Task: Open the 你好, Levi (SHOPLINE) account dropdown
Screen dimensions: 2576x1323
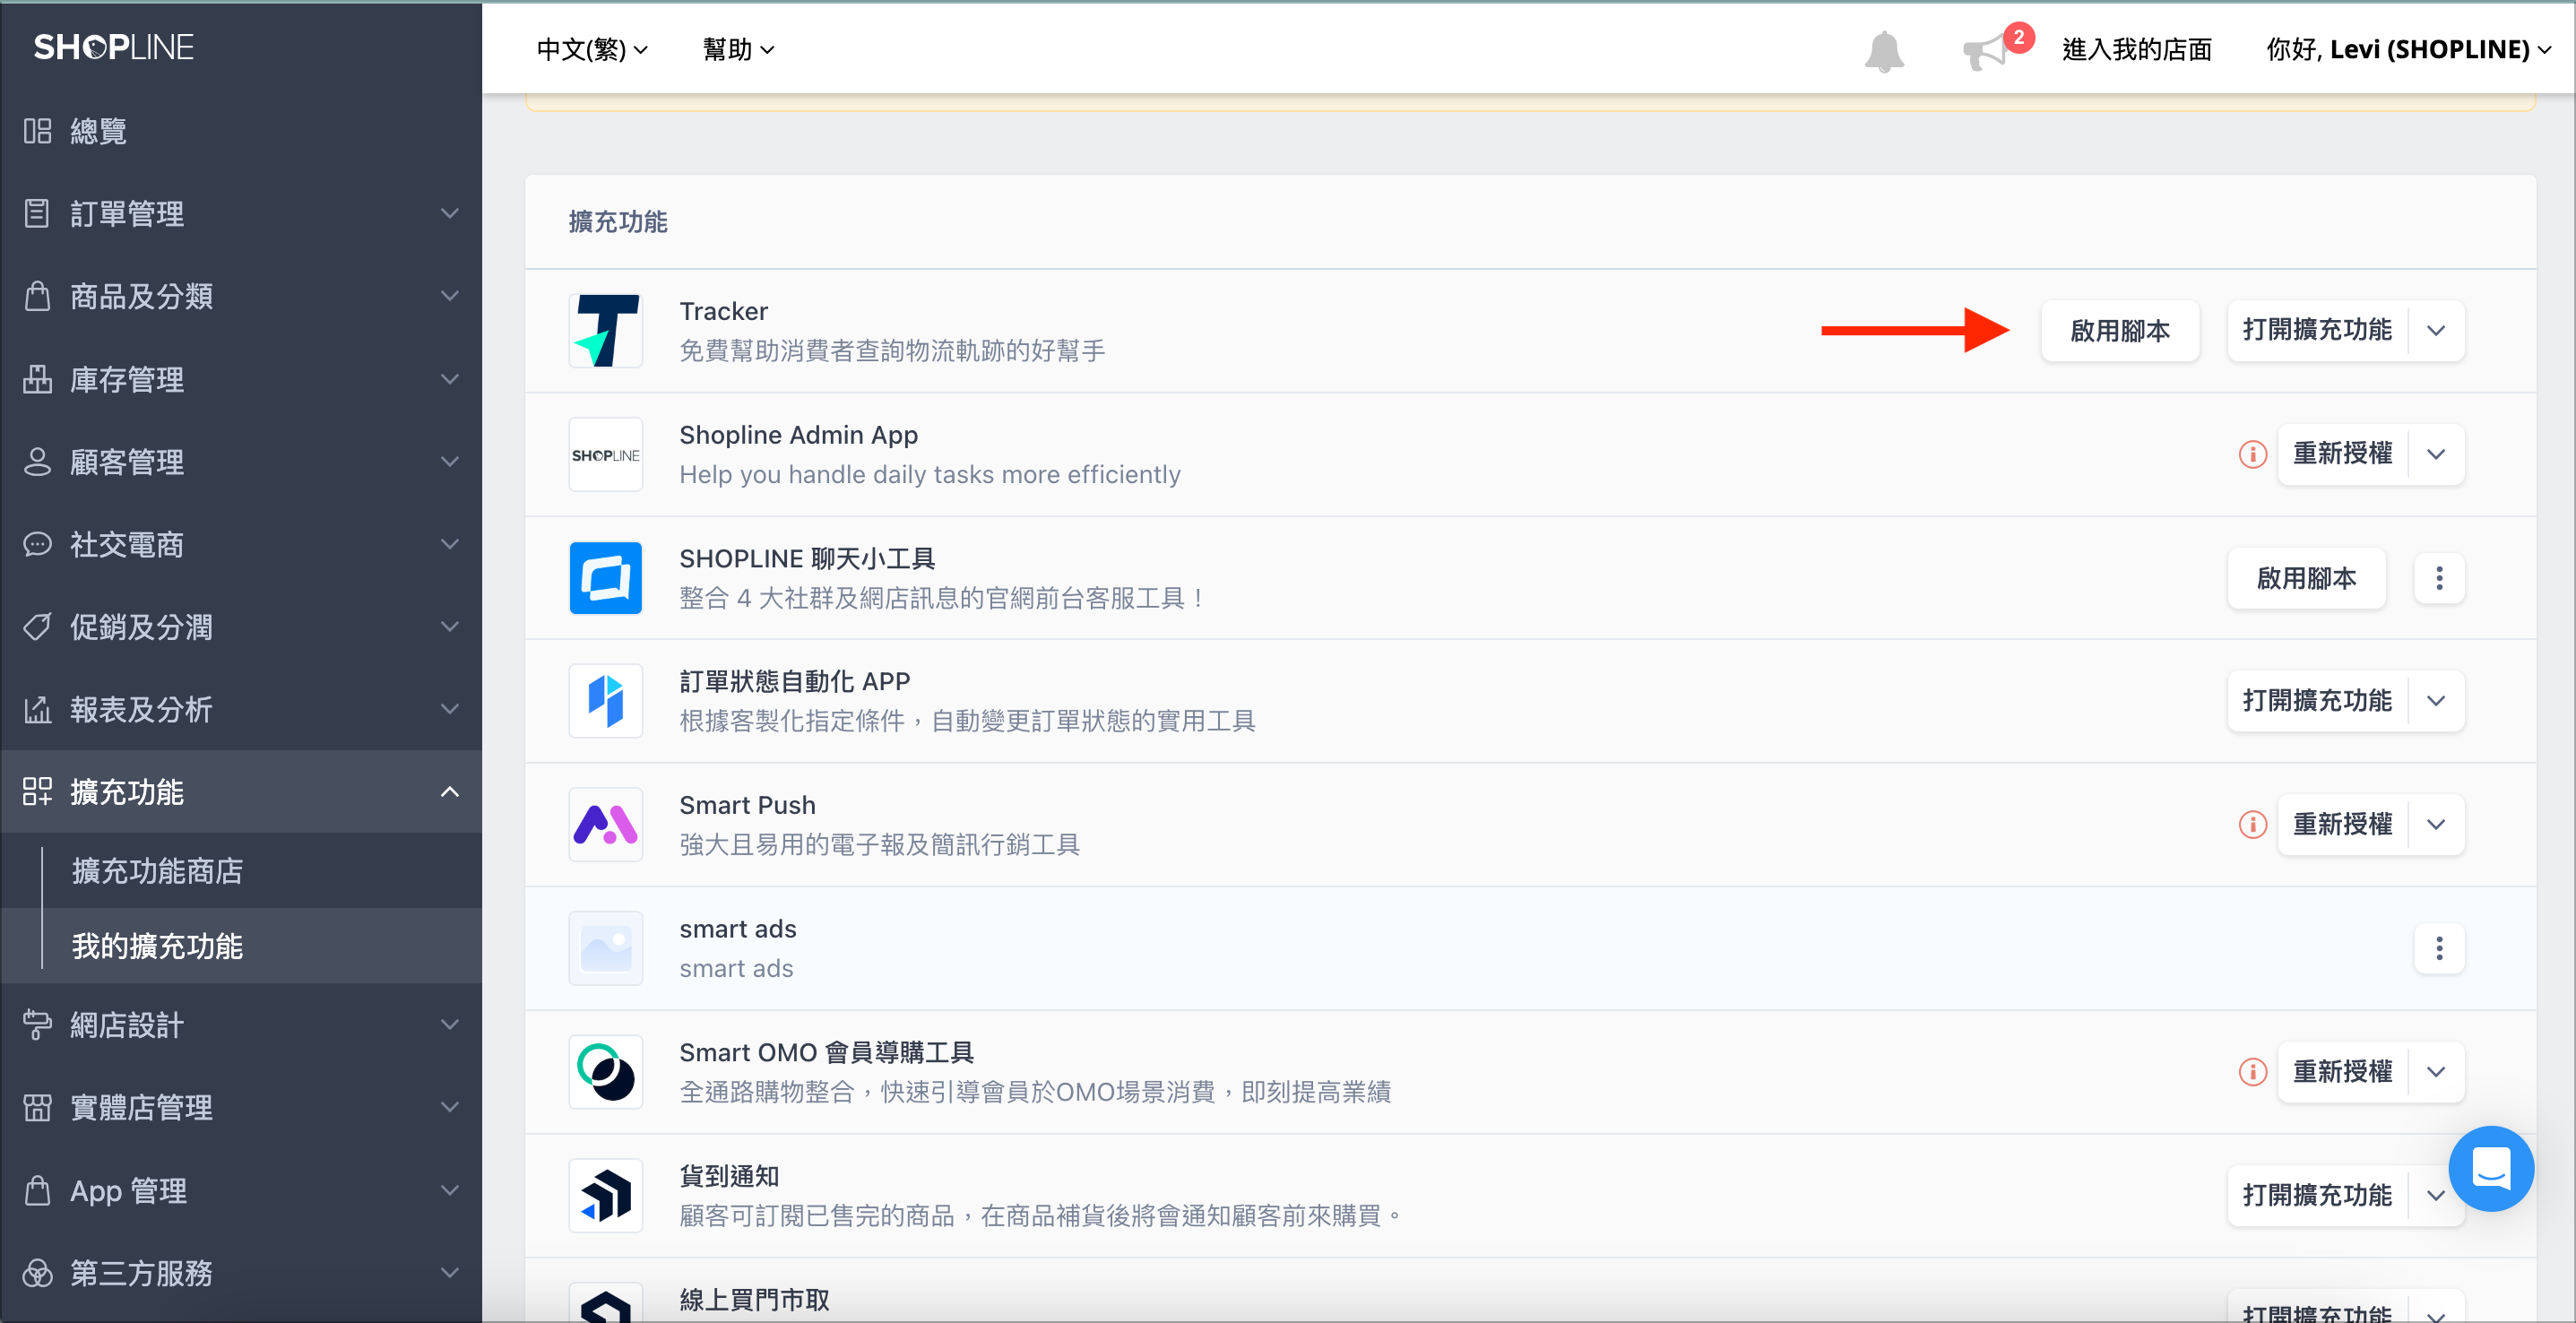Action: [x=2408, y=49]
